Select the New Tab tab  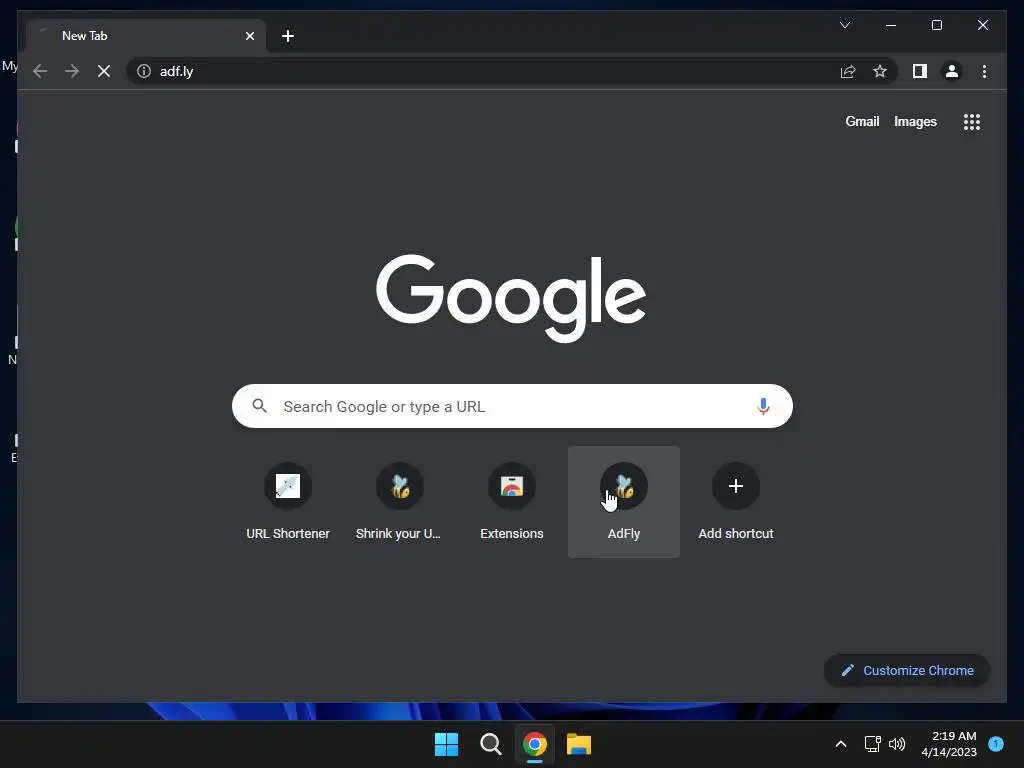(146, 36)
